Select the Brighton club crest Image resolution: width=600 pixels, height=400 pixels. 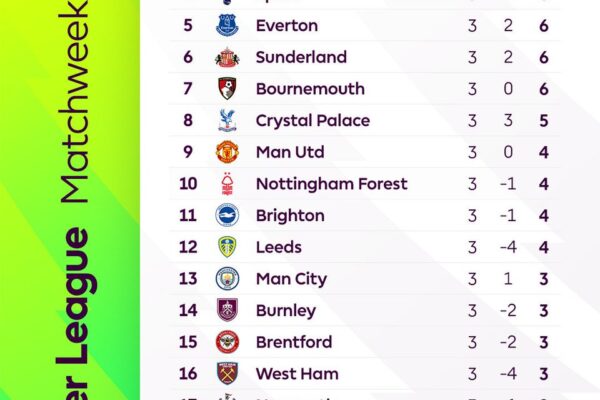228,215
